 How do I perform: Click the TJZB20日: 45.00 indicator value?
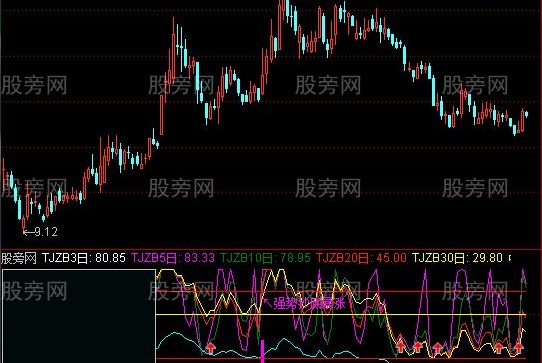361,258
